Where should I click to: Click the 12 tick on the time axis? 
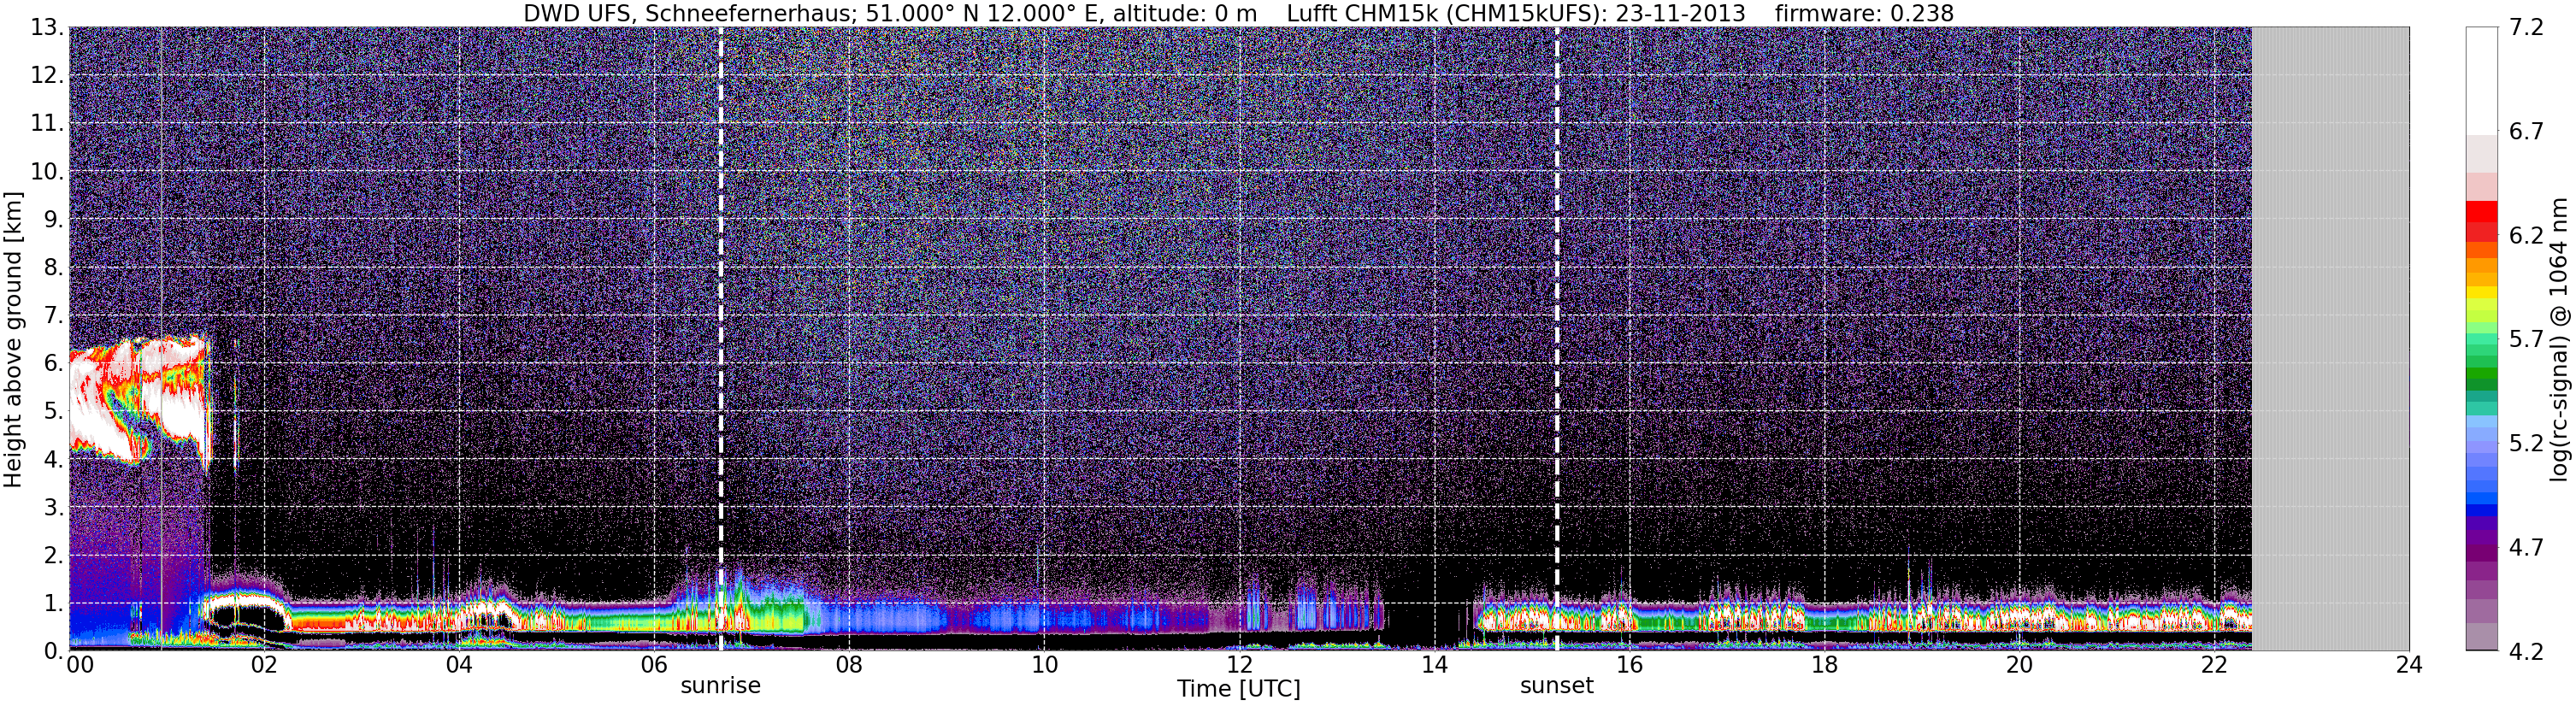(x=1239, y=666)
